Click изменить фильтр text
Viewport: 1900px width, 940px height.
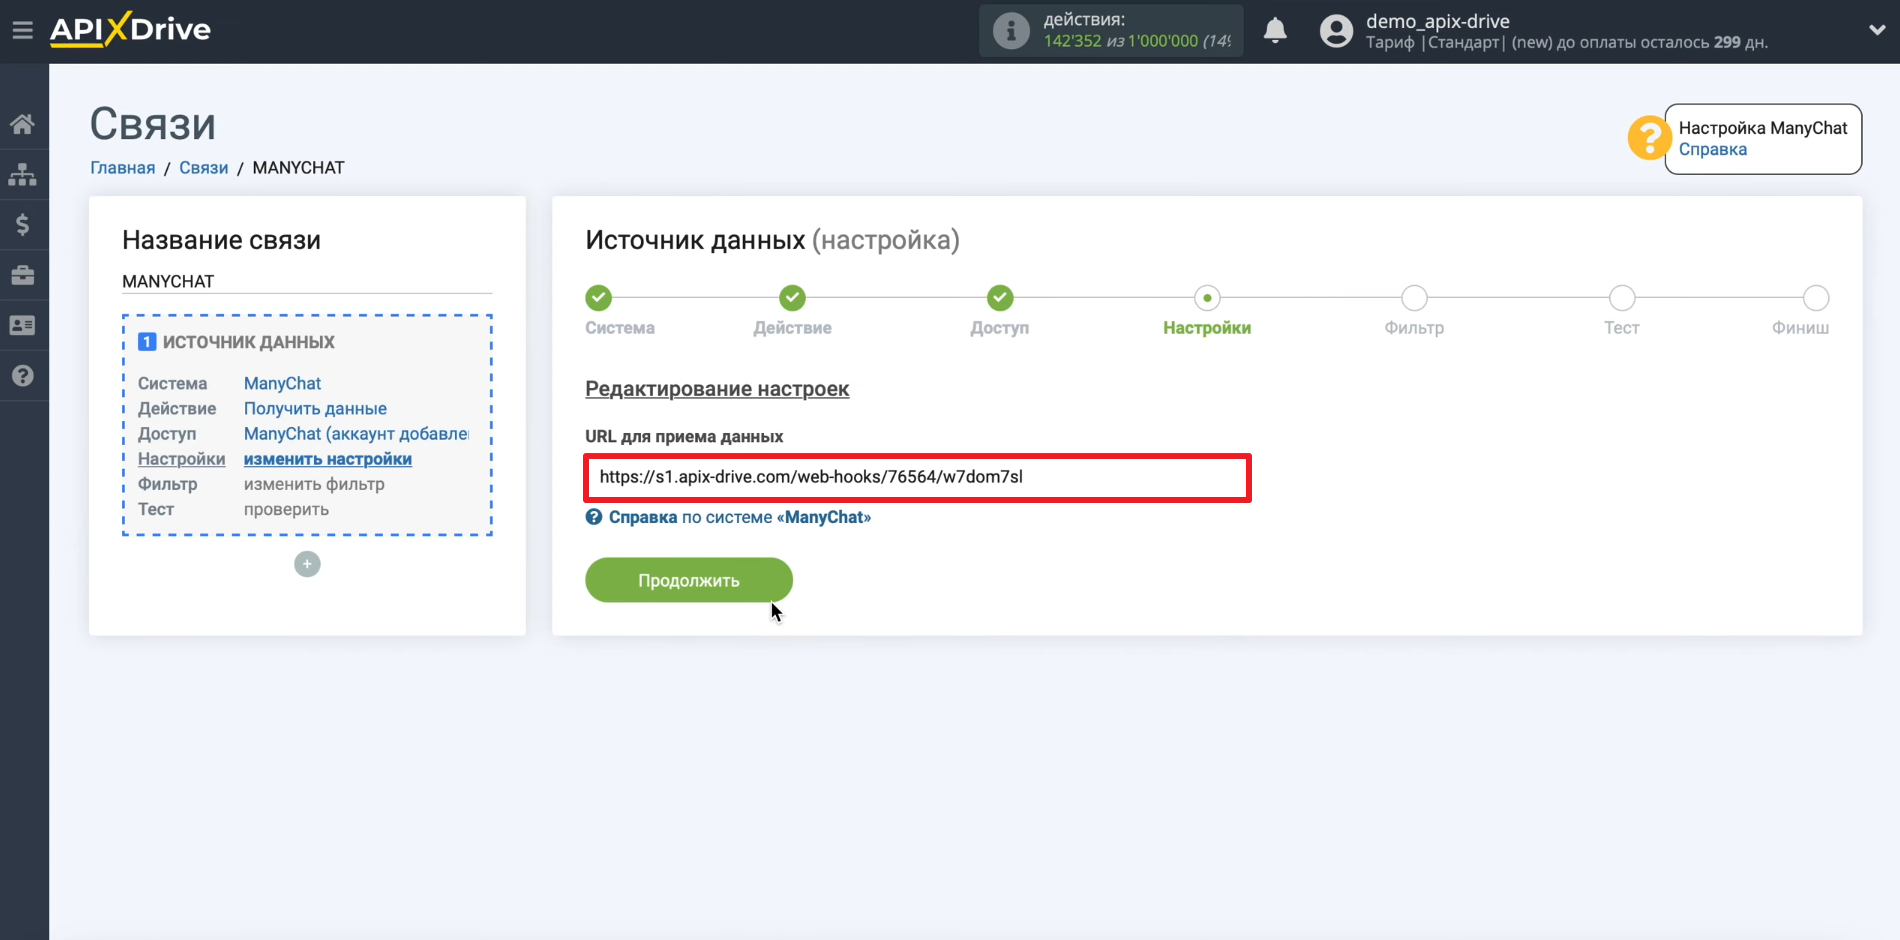point(314,484)
